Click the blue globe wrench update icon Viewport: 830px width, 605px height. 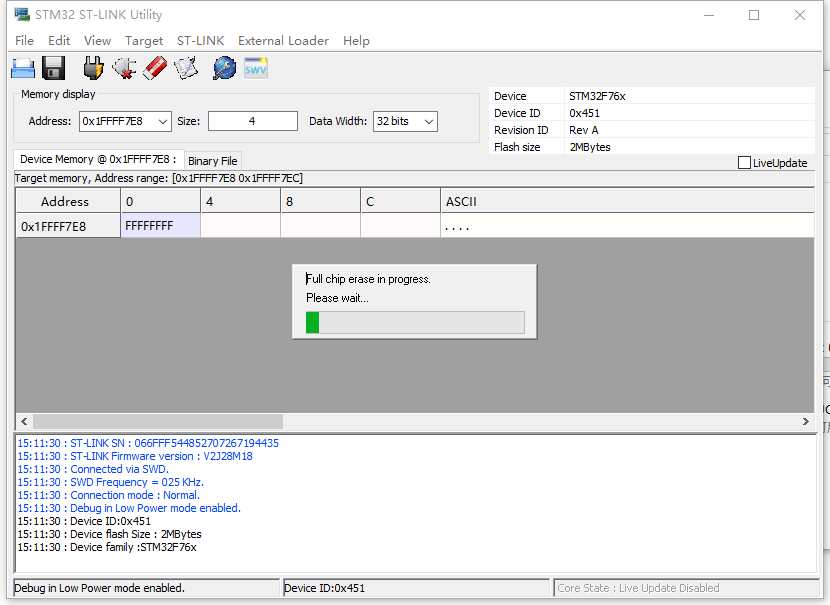coord(224,68)
